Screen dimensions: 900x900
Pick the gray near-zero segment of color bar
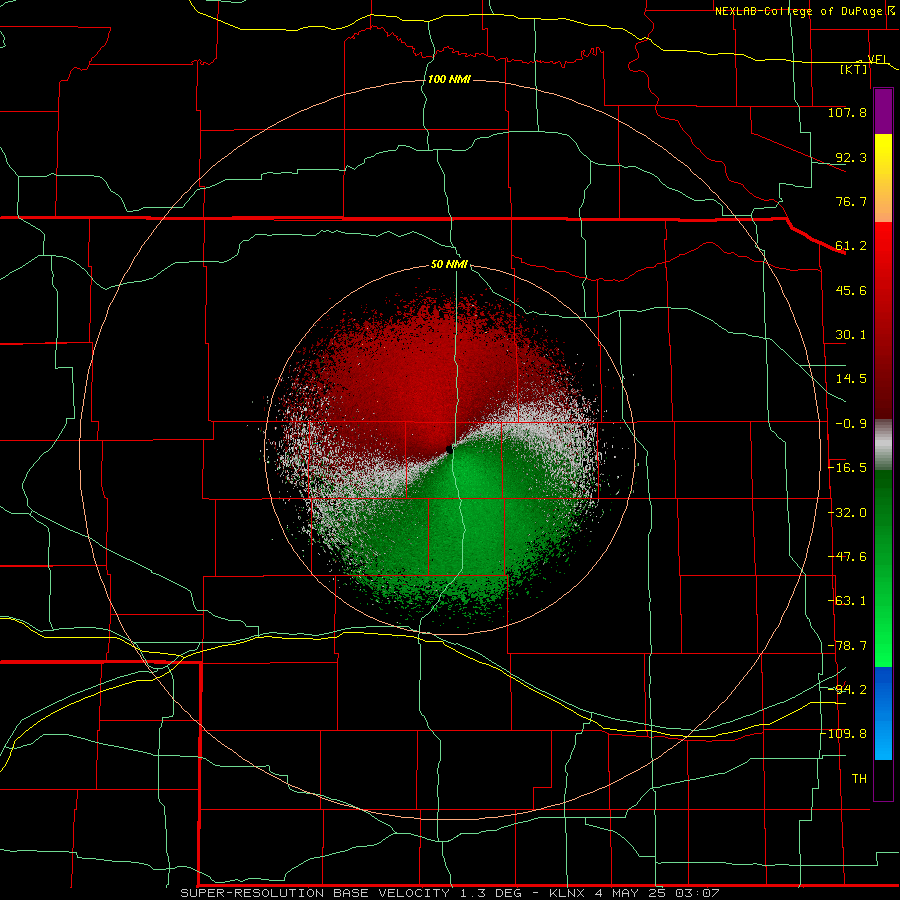pos(883,443)
